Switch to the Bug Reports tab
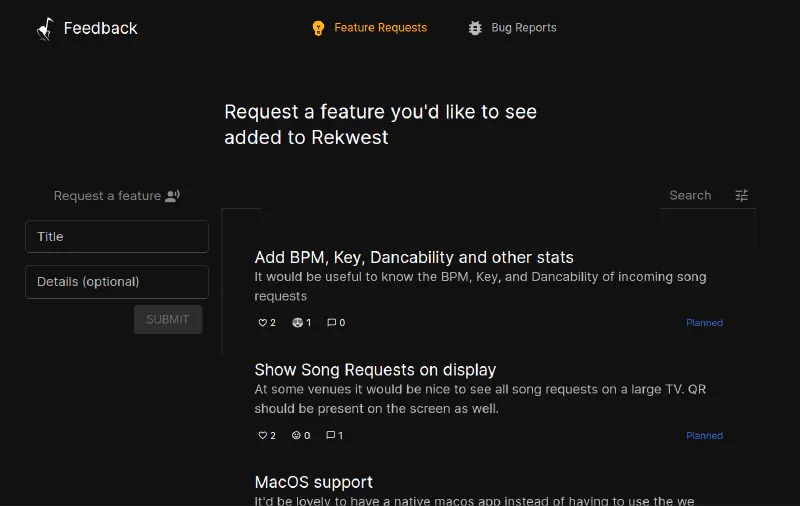The width and height of the screenshot is (800, 506). pyautogui.click(x=523, y=28)
